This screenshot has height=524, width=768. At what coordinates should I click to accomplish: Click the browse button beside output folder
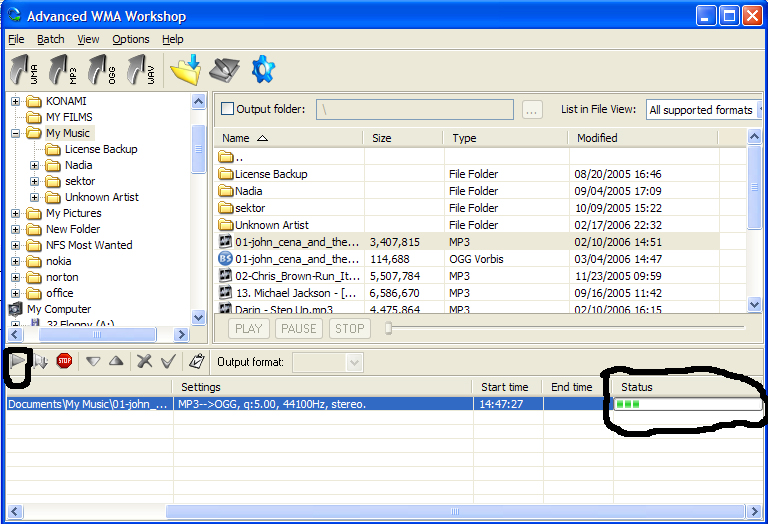[532, 110]
